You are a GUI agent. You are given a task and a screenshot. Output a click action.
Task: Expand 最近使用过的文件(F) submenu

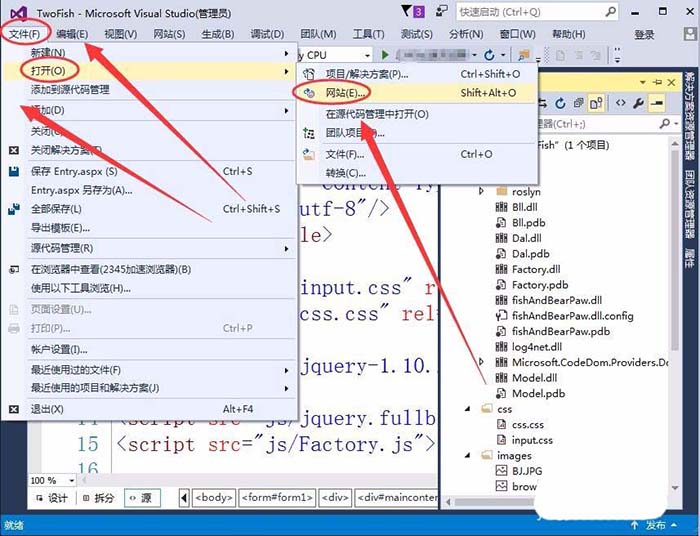(150, 370)
